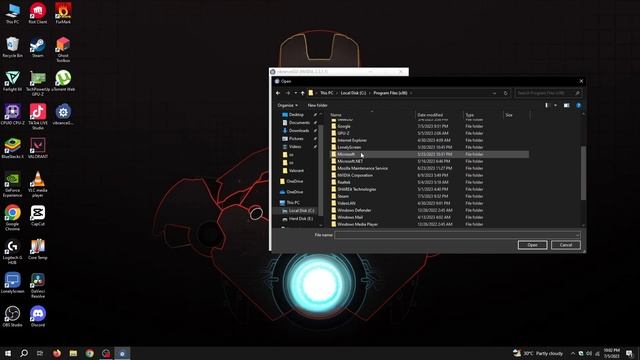Click the Size column header
This screenshot has width=640, height=360.
pyautogui.click(x=516, y=115)
